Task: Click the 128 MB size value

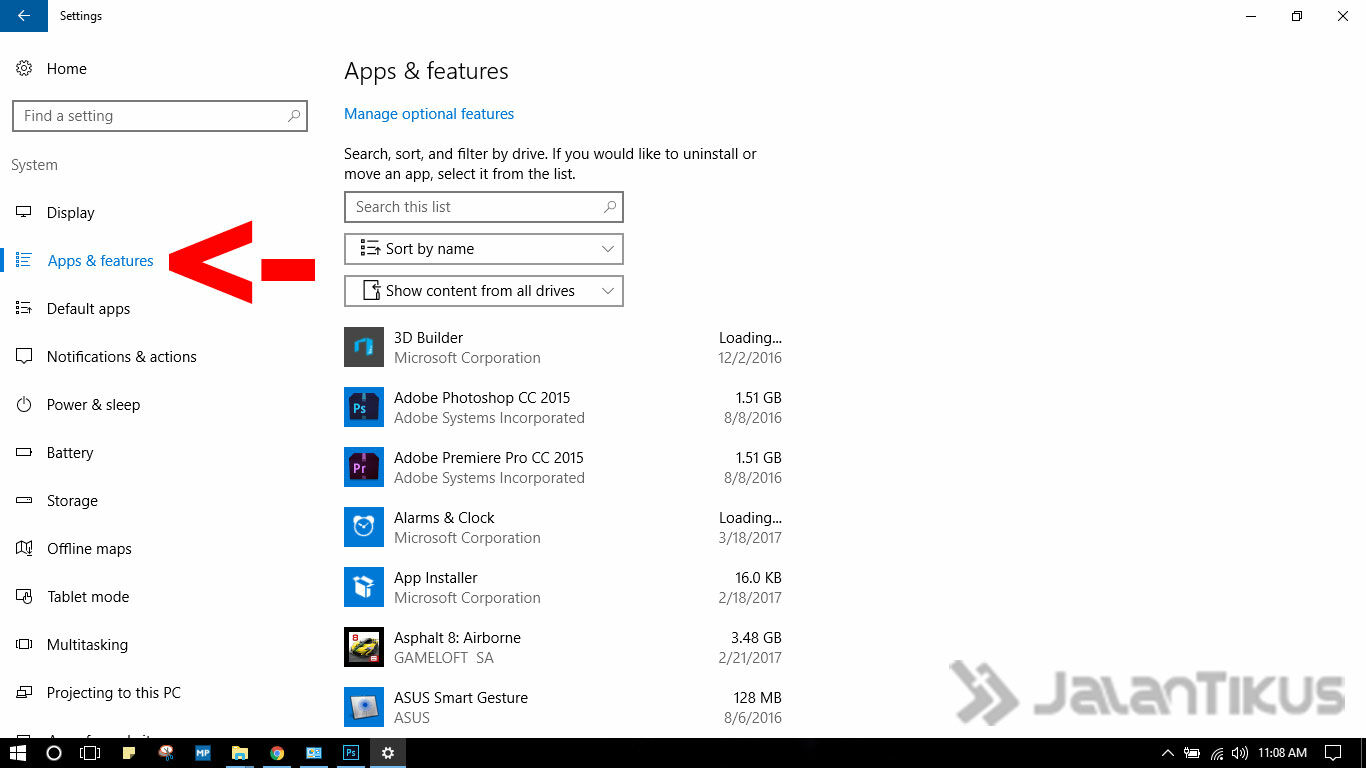Action: pyautogui.click(x=758, y=698)
